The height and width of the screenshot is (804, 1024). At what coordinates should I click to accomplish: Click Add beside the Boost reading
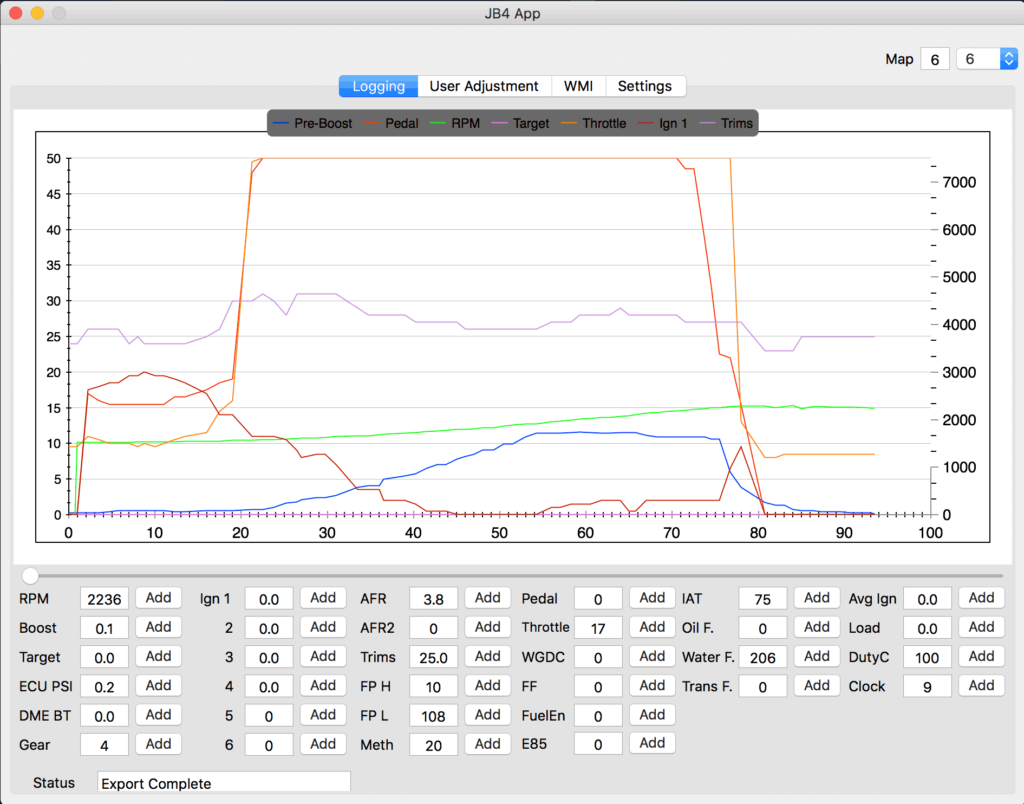coord(158,627)
